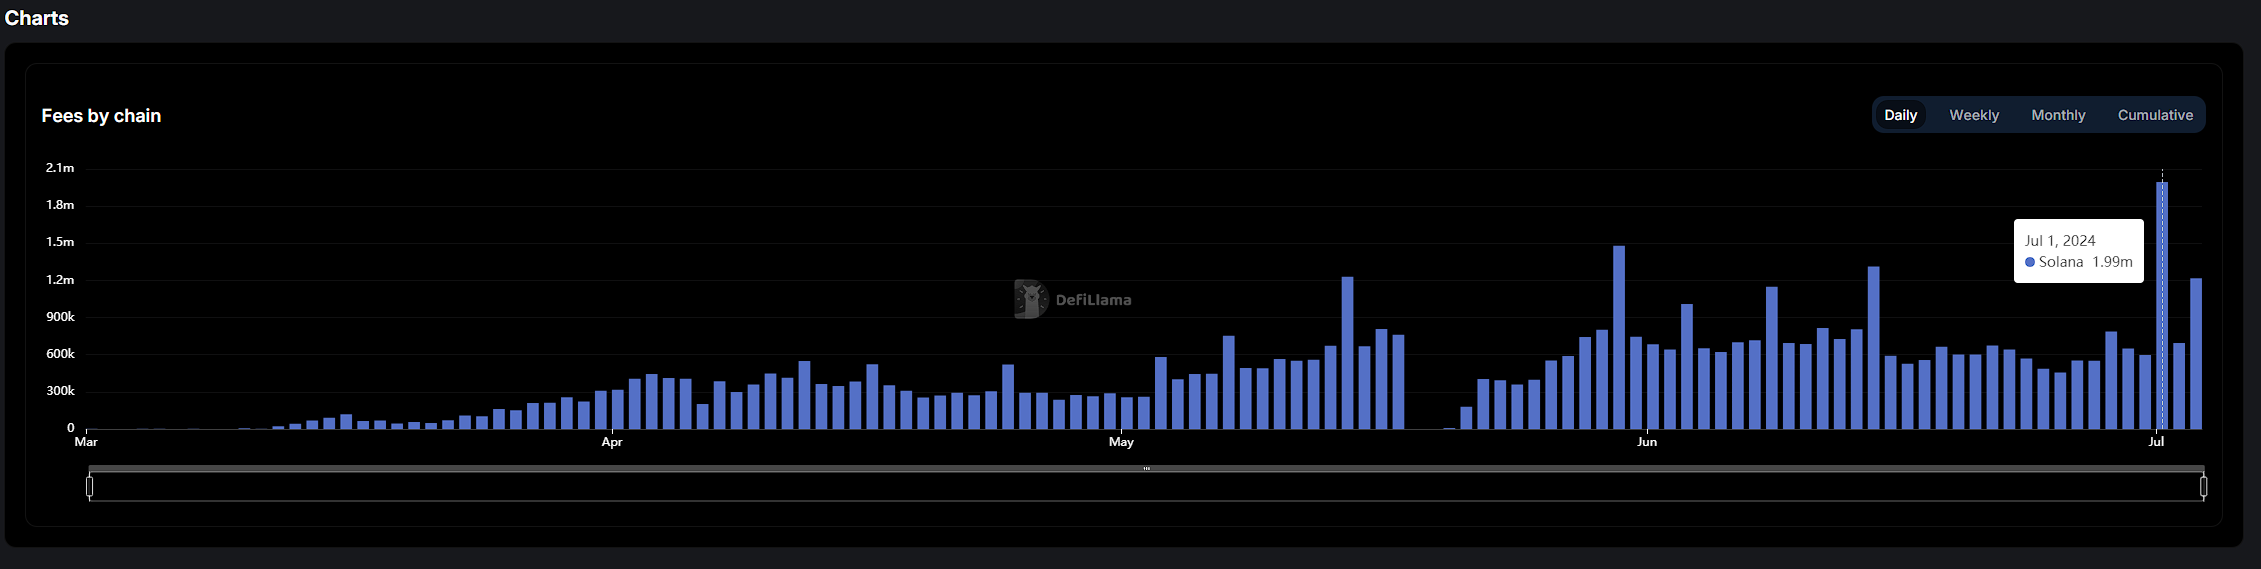2261x569 pixels.
Task: Show the Cumulative fees view
Action: tap(2154, 115)
